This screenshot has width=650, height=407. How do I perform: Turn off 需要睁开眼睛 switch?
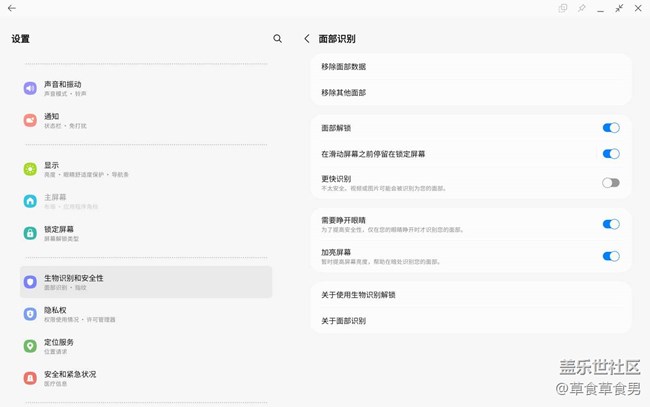[x=610, y=224]
